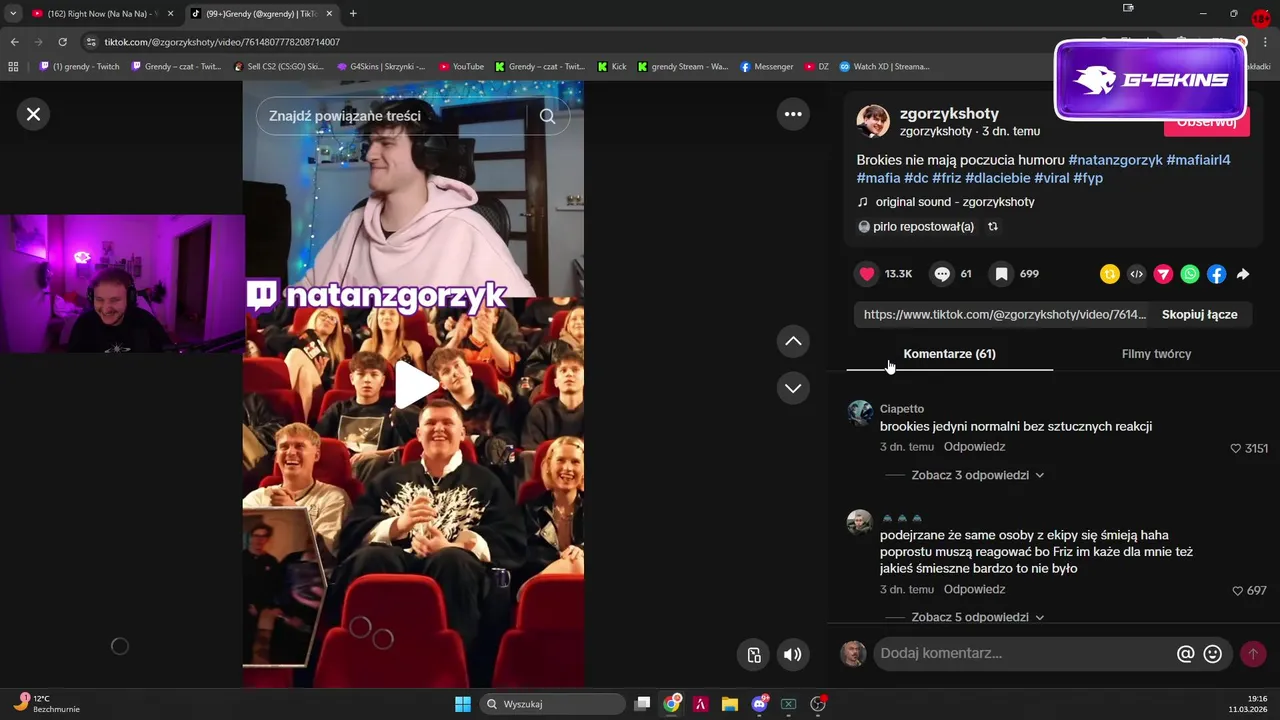Expand Zobacz 3 odpowiedzi replies
Screen dimensions: 1280x720
pyautogui.click(x=977, y=475)
